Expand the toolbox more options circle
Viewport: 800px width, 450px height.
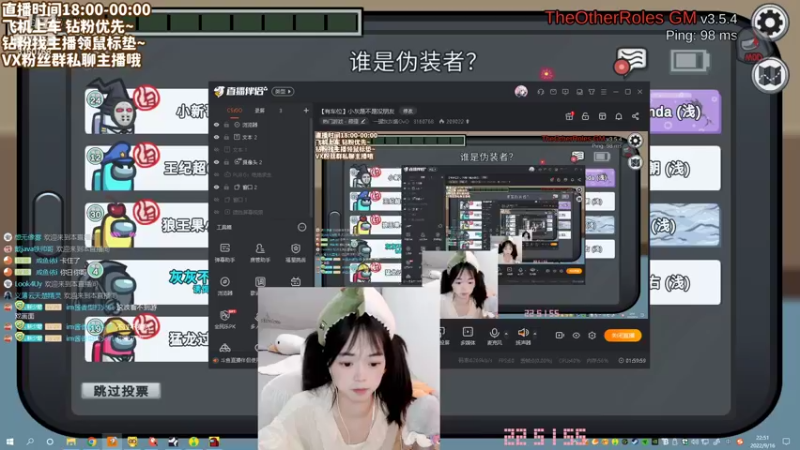coord(302,227)
